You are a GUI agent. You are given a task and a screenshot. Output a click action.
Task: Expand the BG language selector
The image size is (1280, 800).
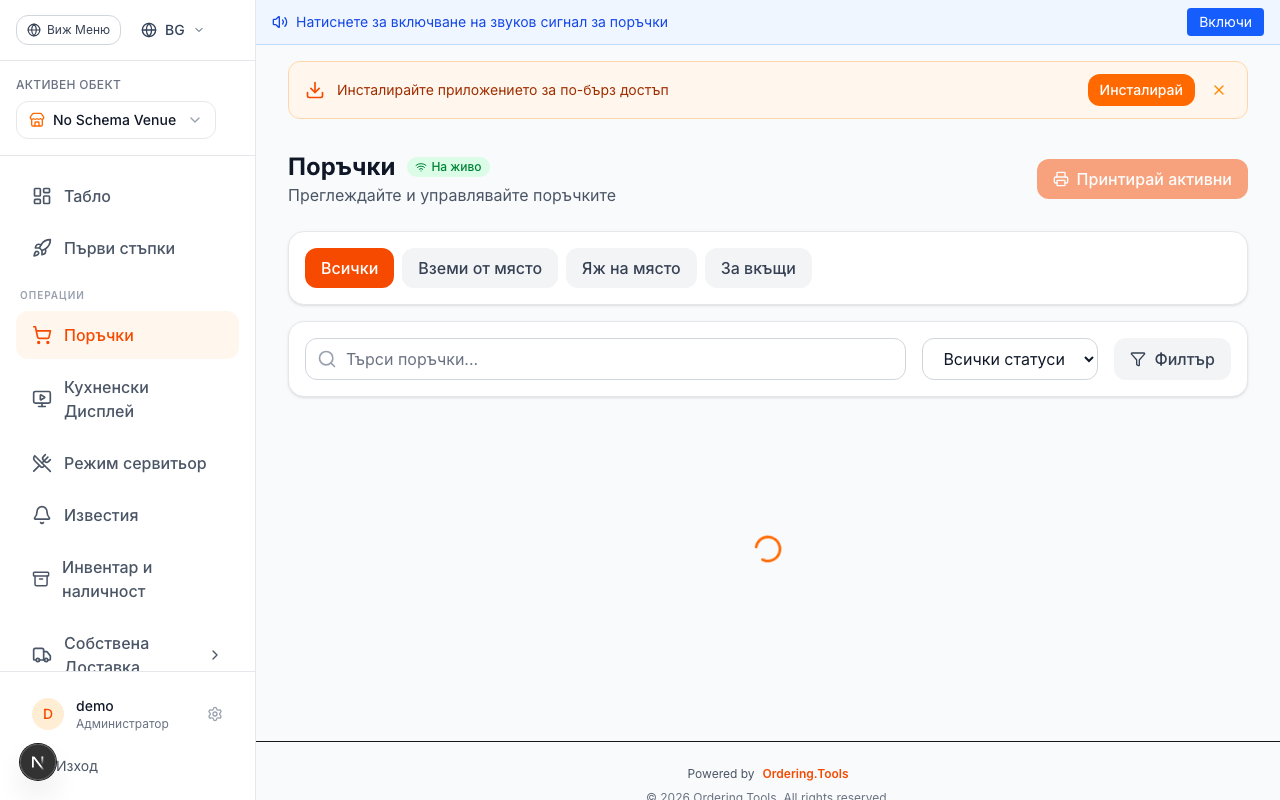(x=171, y=30)
